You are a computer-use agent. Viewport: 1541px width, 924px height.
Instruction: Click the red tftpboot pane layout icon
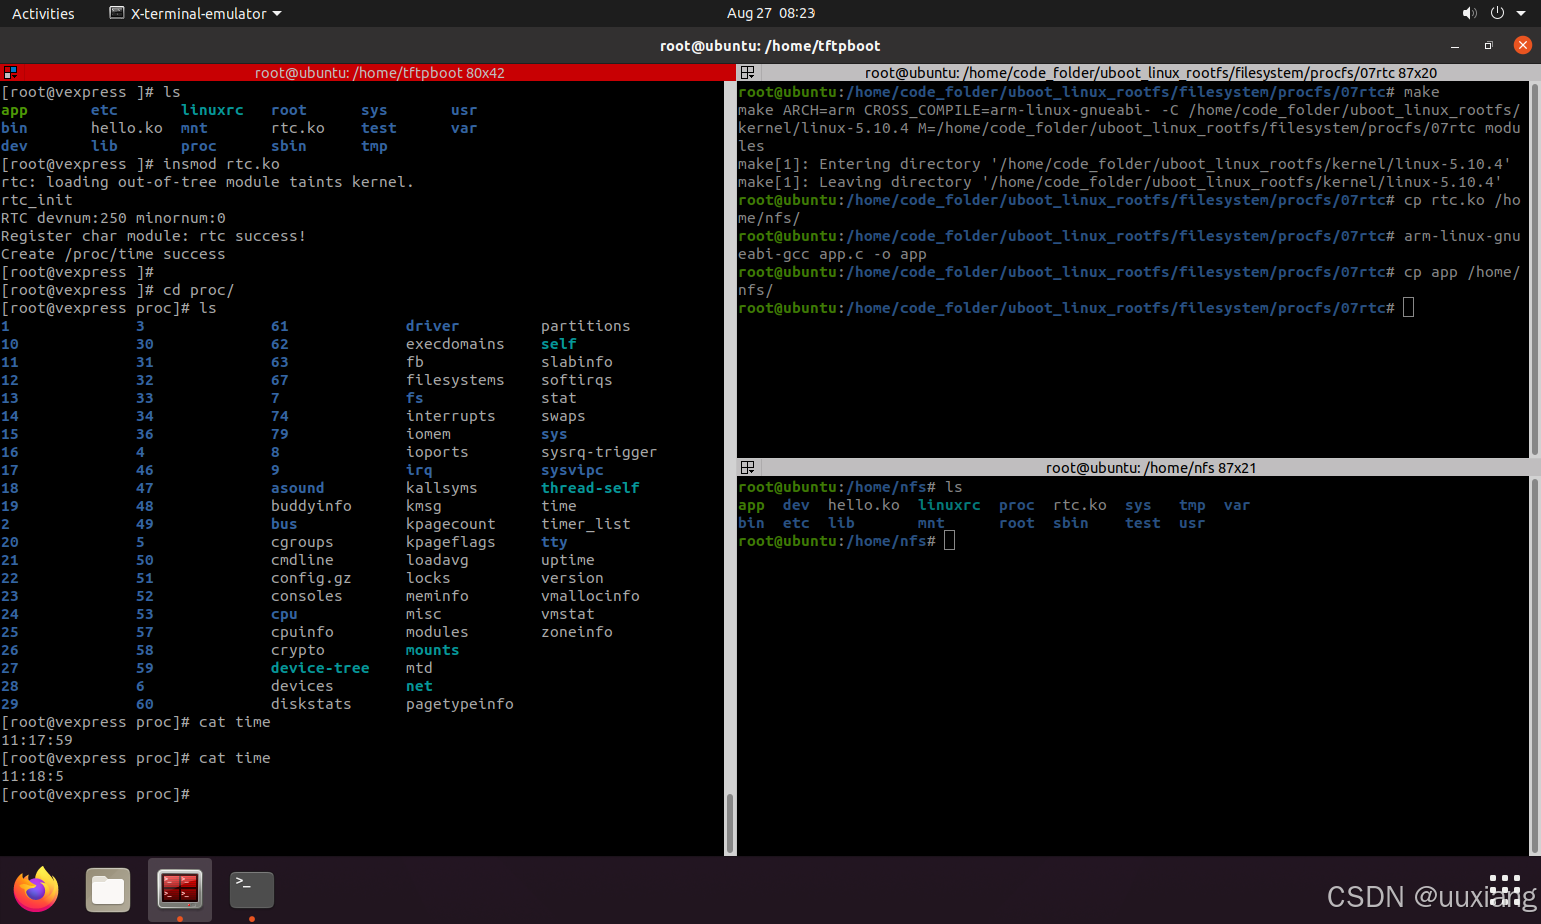(x=9, y=73)
